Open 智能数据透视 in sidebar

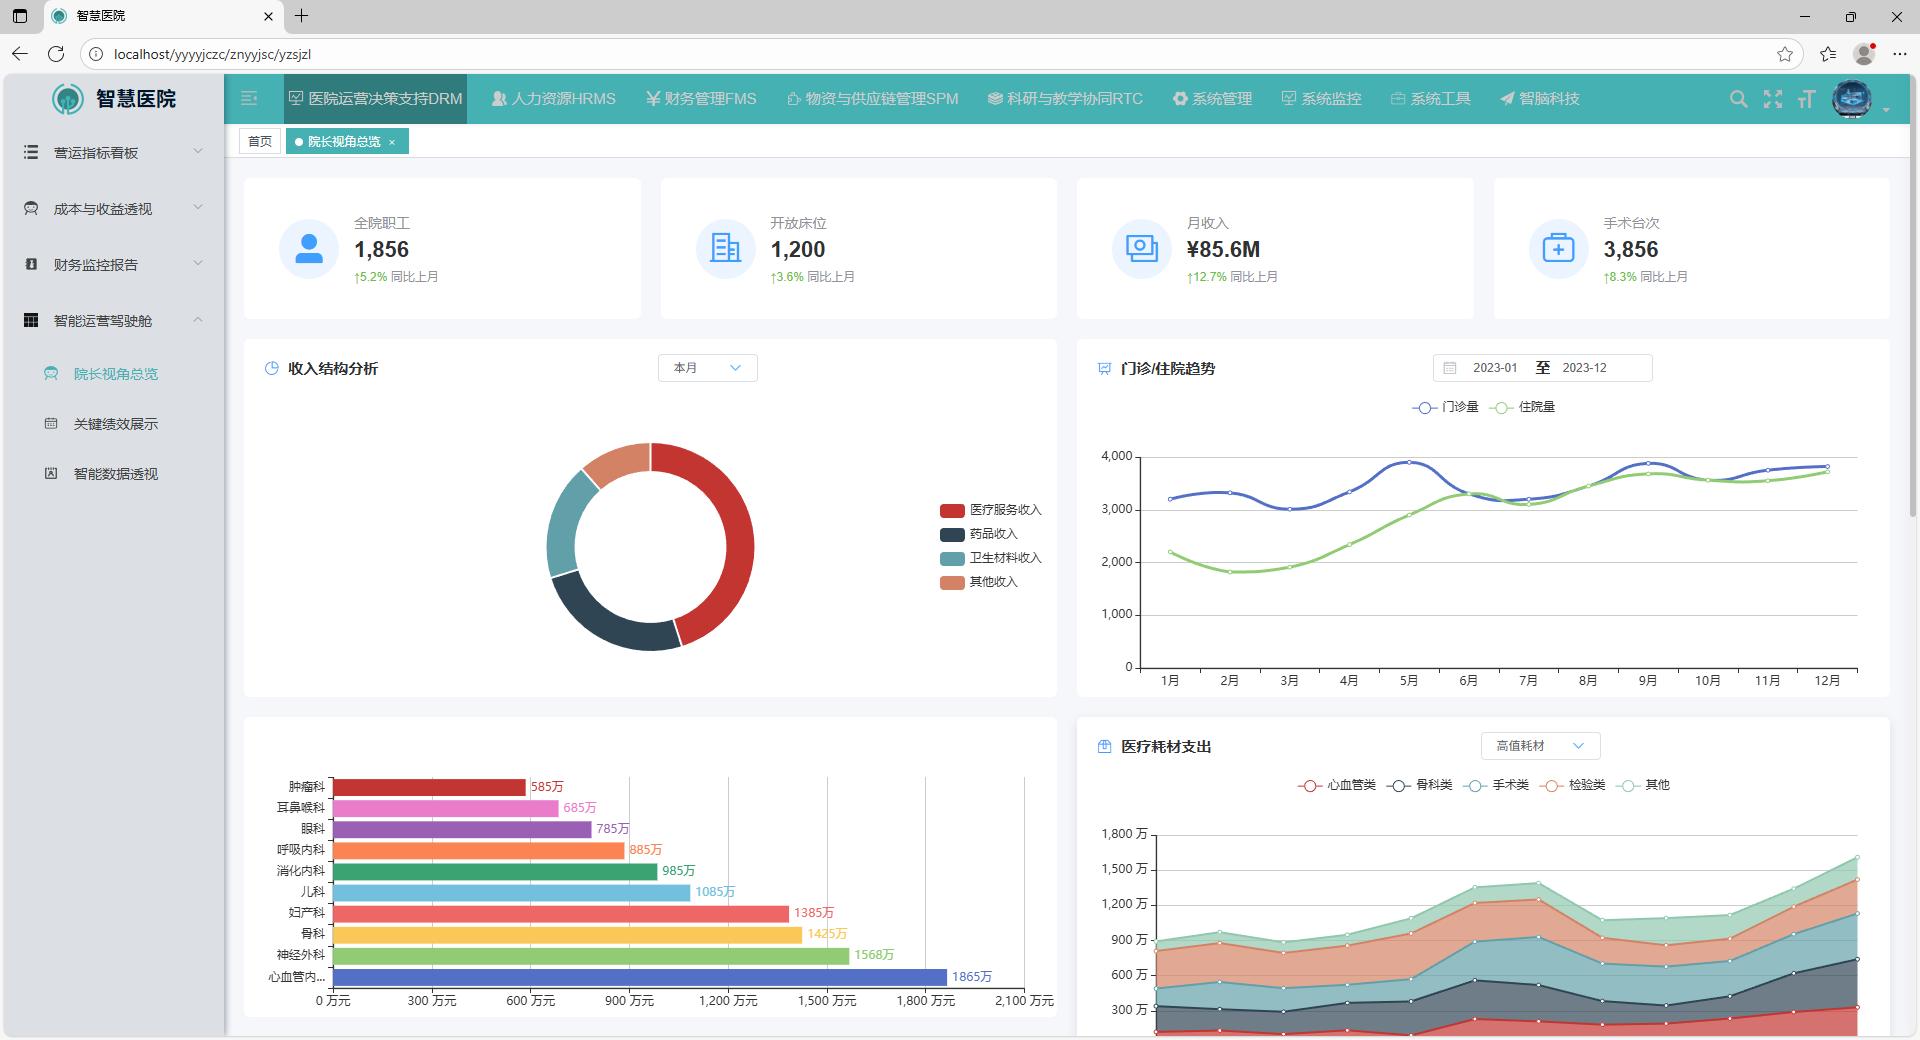[115, 474]
